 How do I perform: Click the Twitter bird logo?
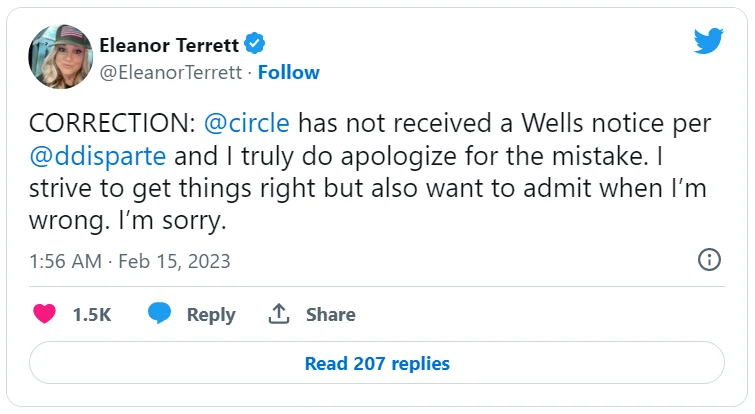[x=709, y=41]
